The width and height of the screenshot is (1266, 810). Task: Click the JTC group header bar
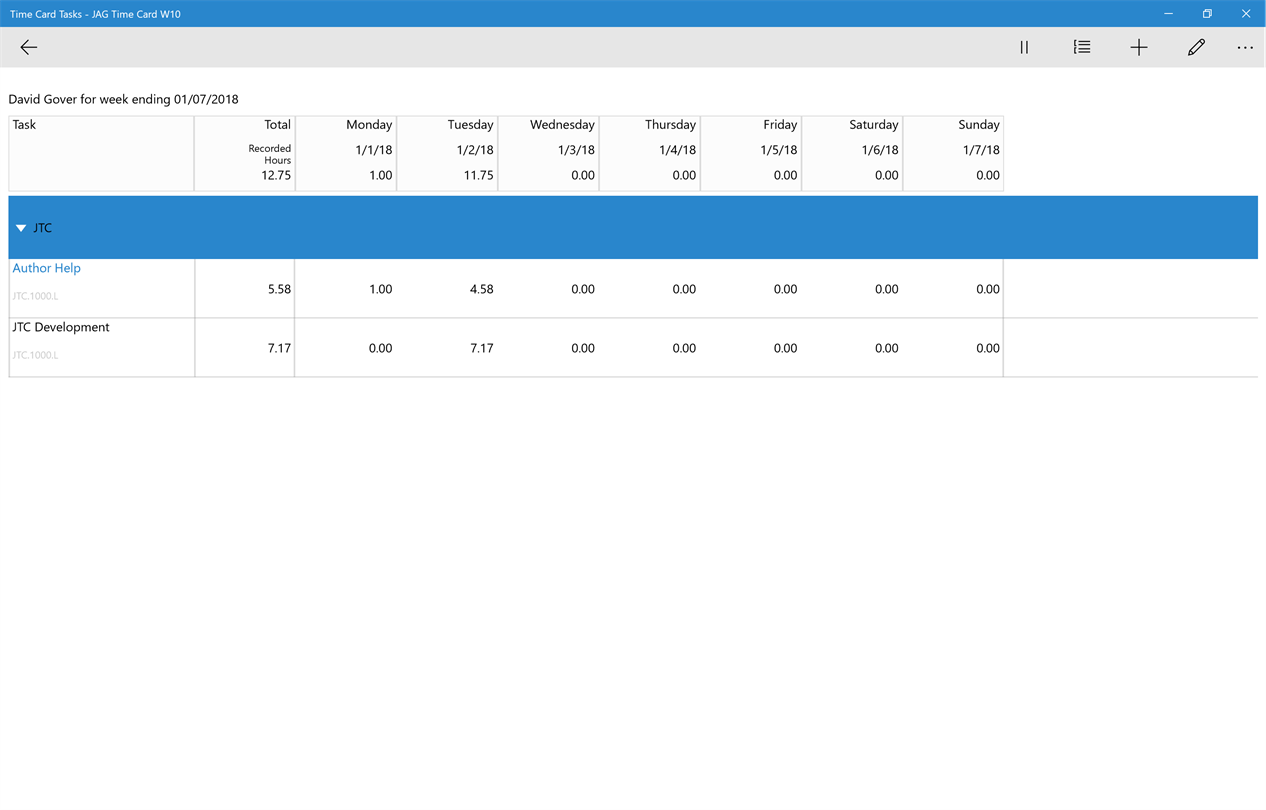click(x=633, y=228)
